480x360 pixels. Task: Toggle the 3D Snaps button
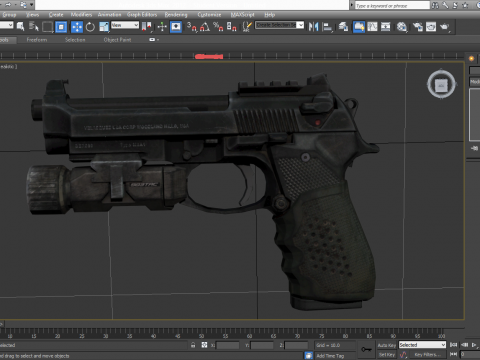(192, 27)
